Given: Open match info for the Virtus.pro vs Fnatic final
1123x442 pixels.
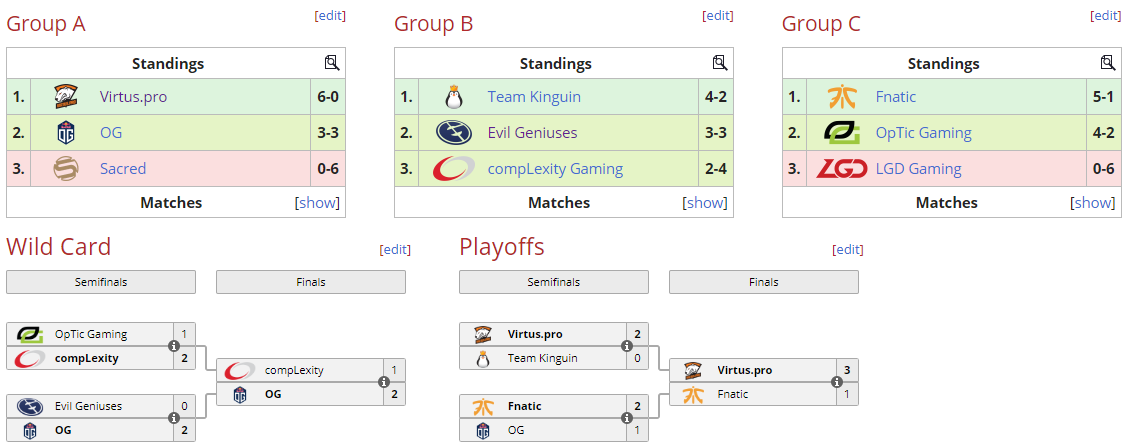Looking at the screenshot, I should pos(836,382).
